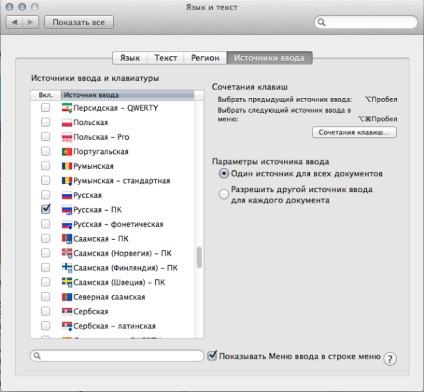
Task: Click the Polish Pro flag icon
Action: tap(67, 137)
